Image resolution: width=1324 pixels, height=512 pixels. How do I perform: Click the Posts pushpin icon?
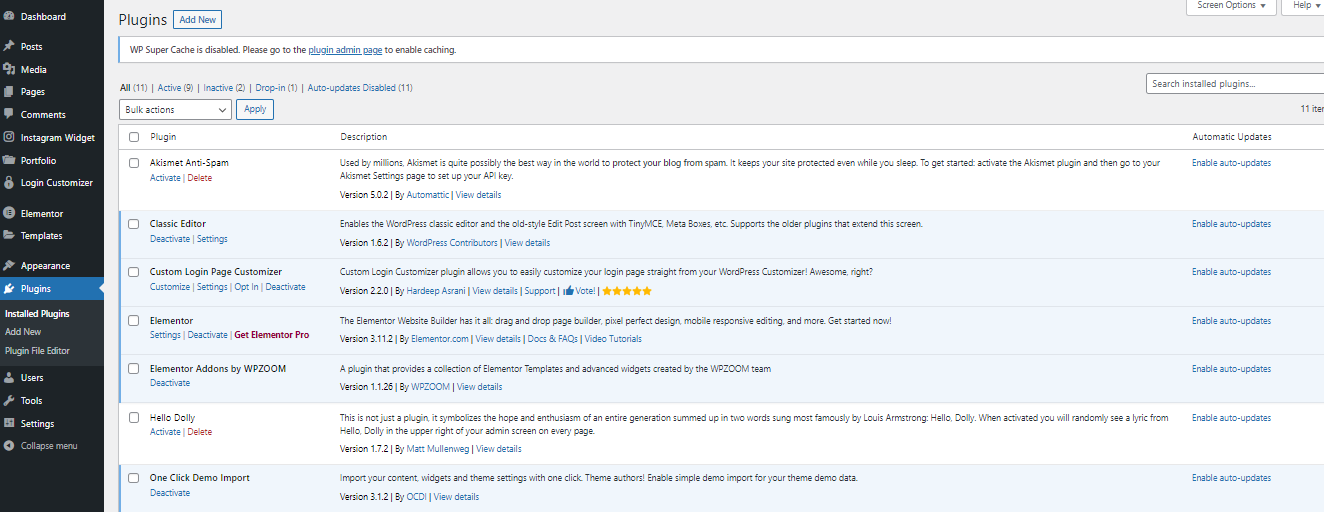pyautogui.click(x=9, y=46)
